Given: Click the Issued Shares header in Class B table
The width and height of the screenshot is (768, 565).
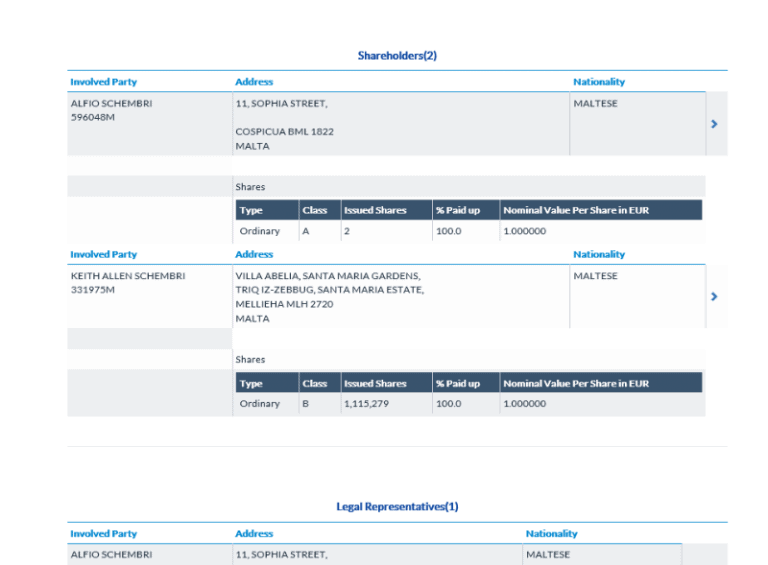Looking at the screenshot, I should [x=375, y=384].
